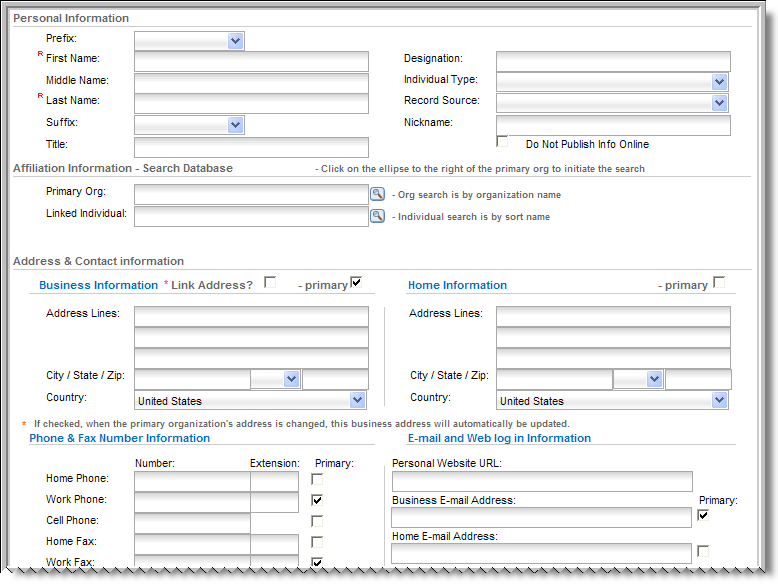Enable Do Not Publish Info Online checkbox
The width and height of the screenshot is (778, 584).
[x=502, y=141]
